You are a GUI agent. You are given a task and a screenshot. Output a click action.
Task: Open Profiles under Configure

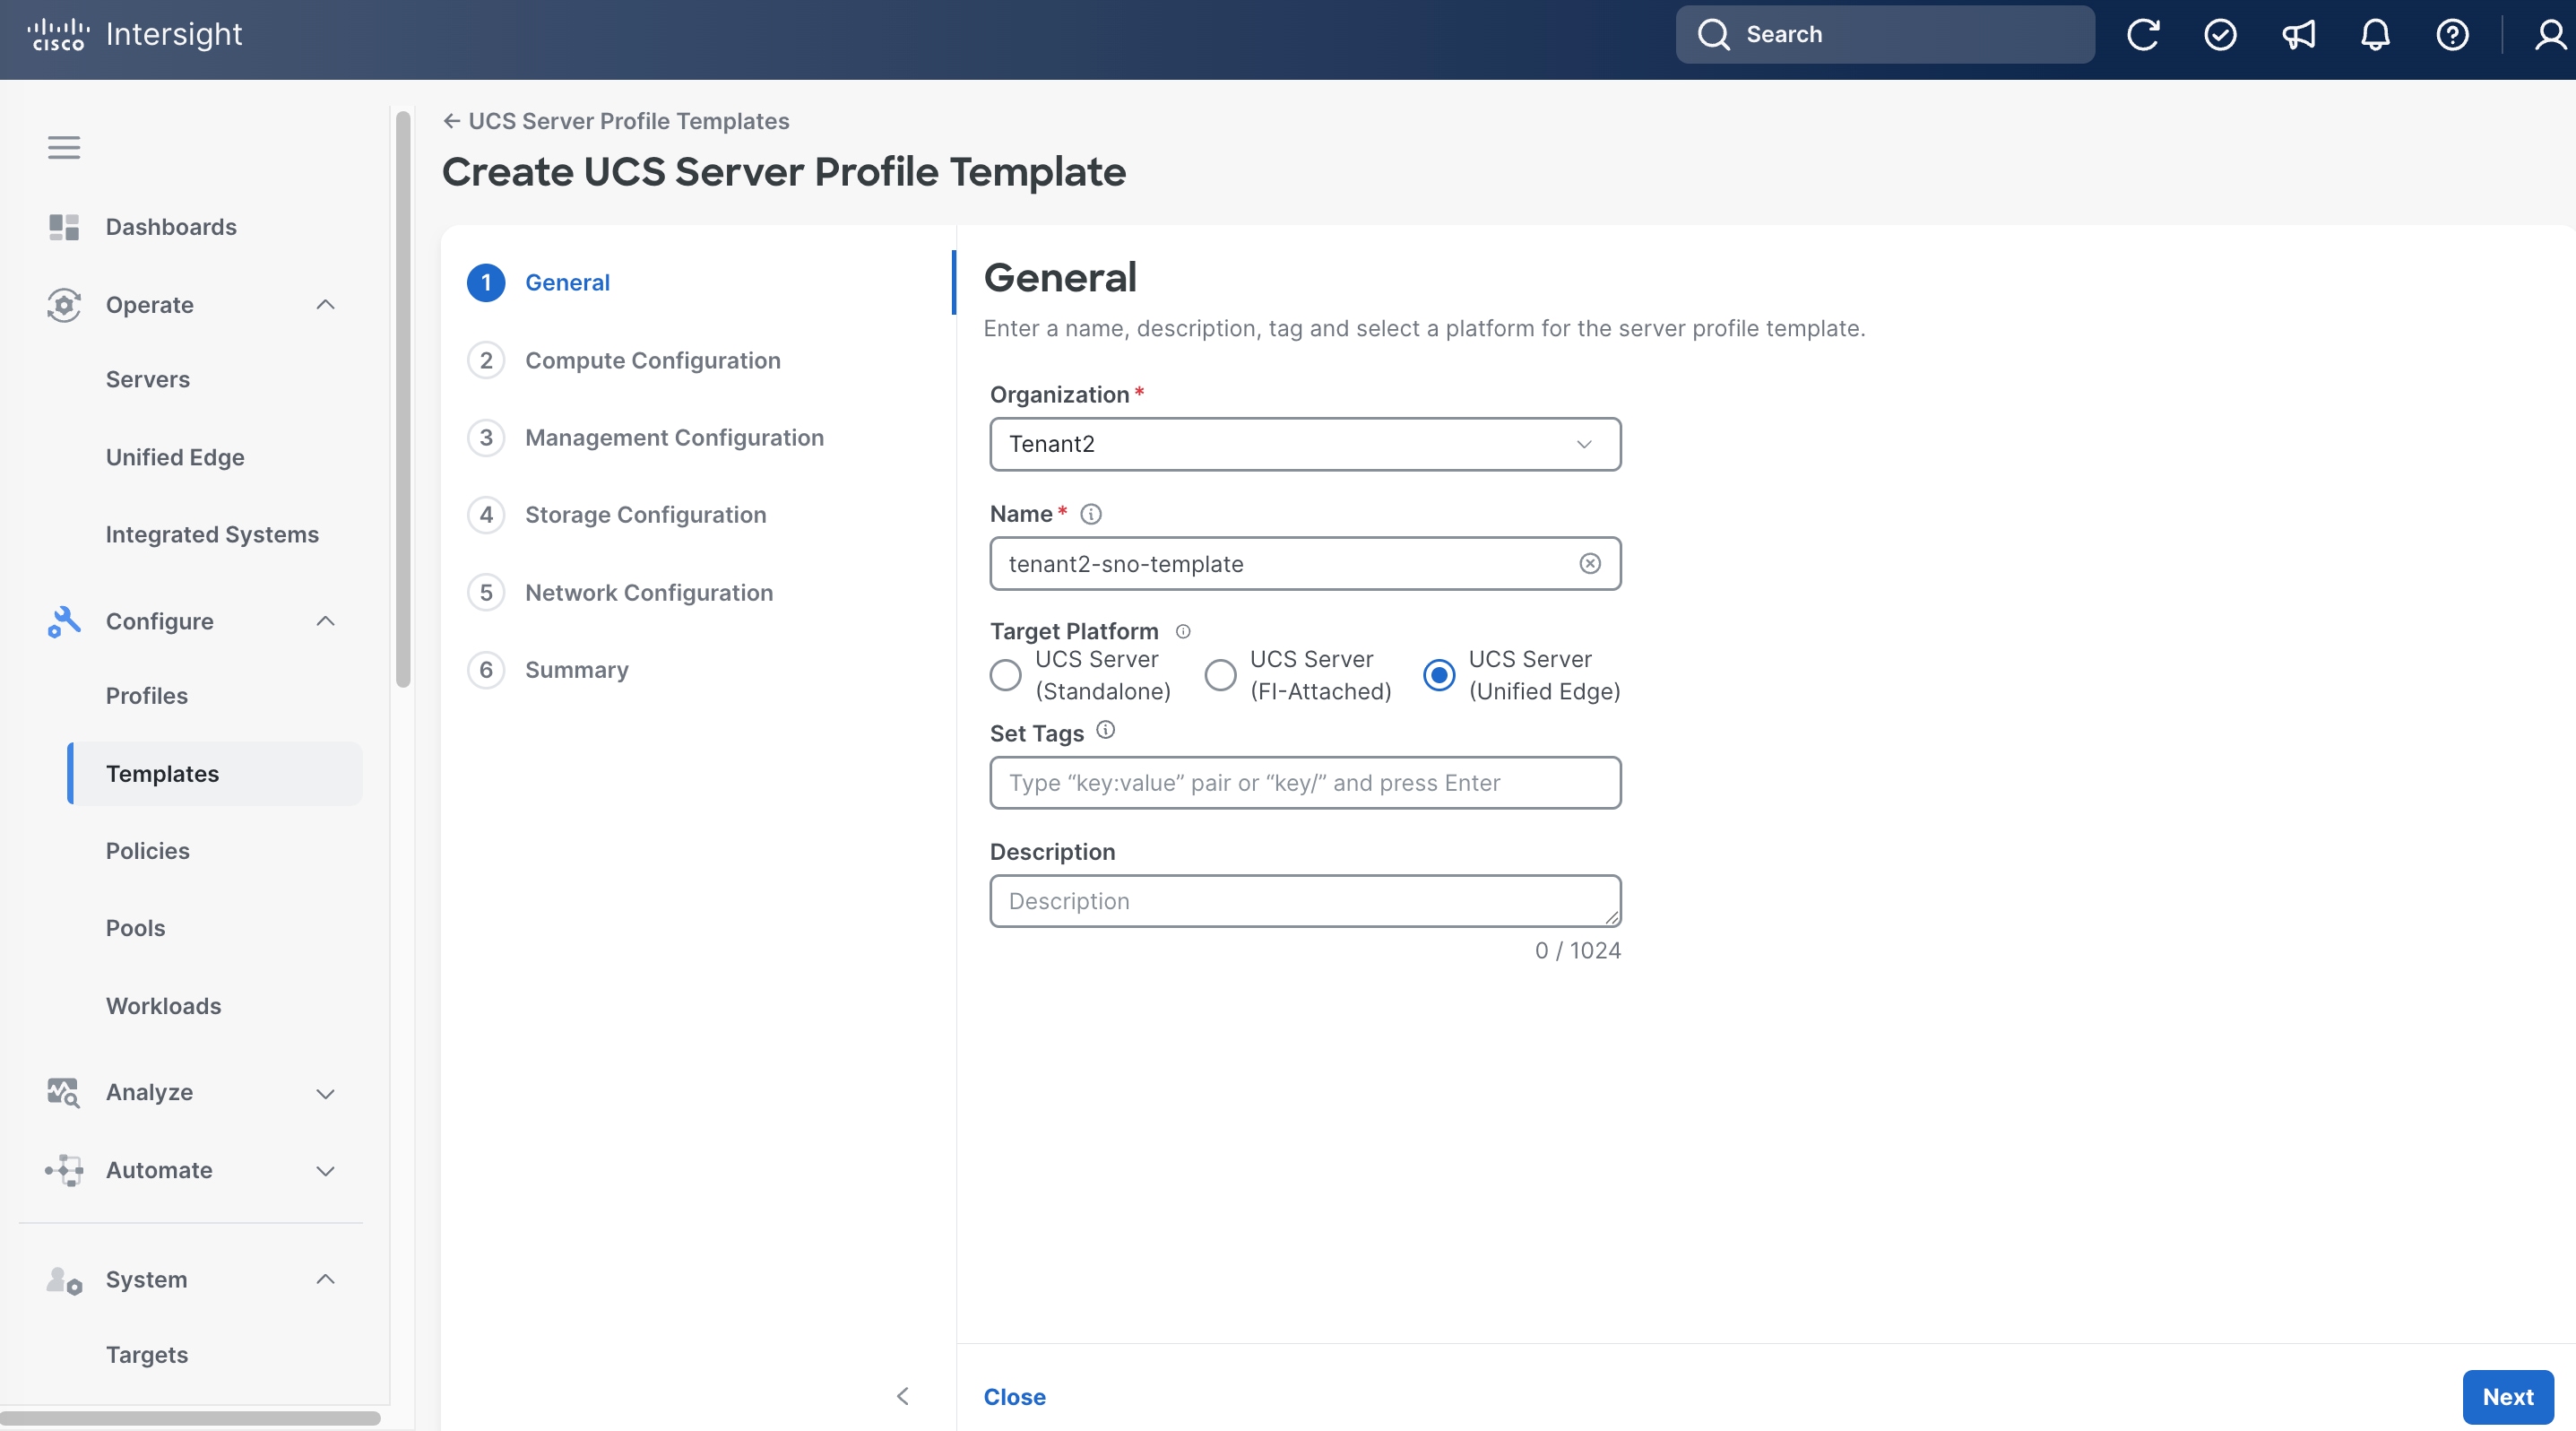click(147, 696)
